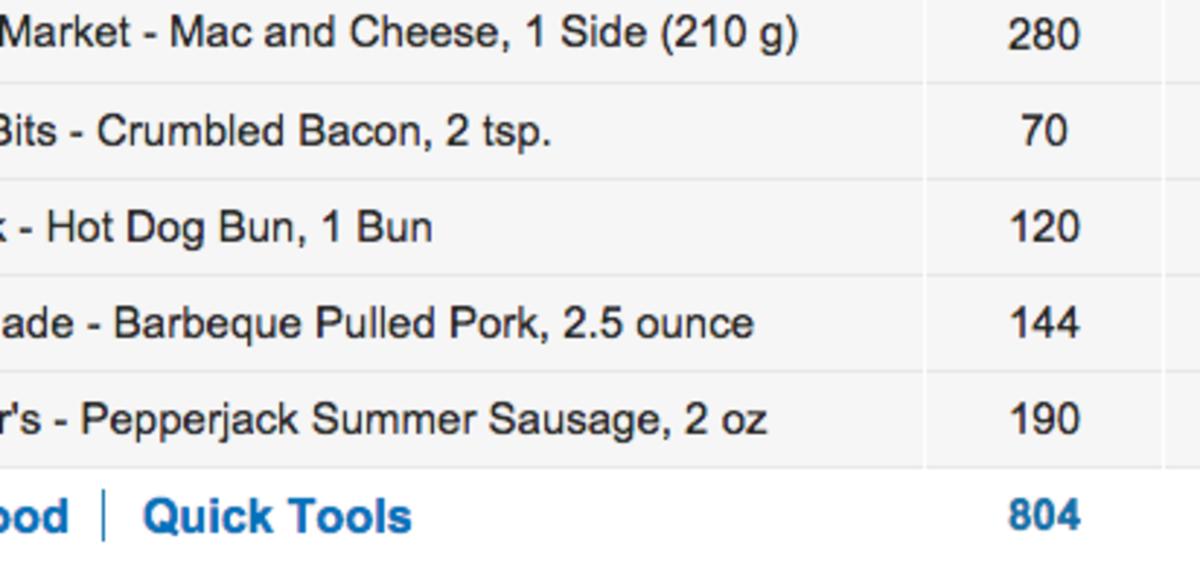Click the cell right of 190 calories

pyautogui.click(x=1182, y=420)
